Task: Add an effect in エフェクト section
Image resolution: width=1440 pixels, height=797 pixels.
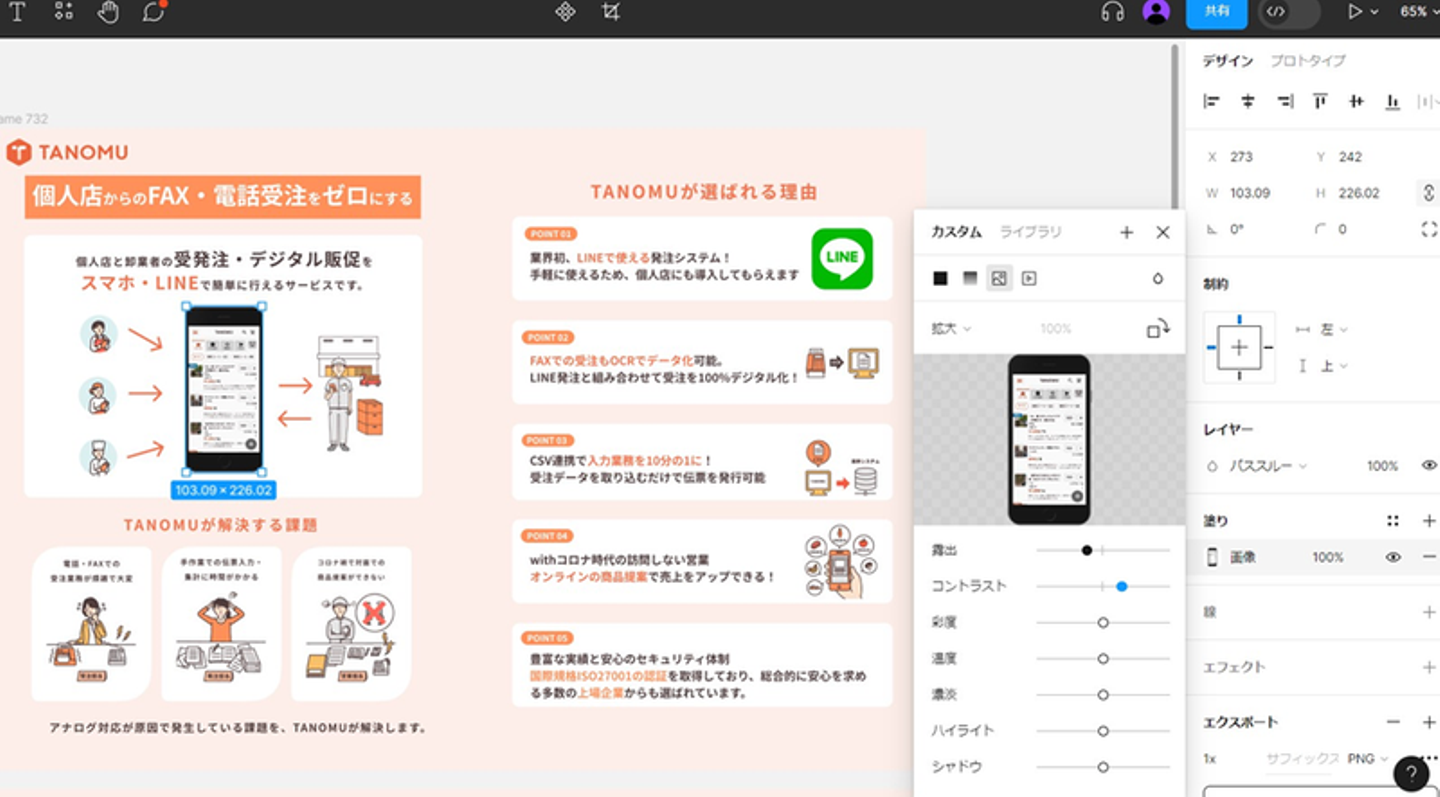Action: [1429, 667]
